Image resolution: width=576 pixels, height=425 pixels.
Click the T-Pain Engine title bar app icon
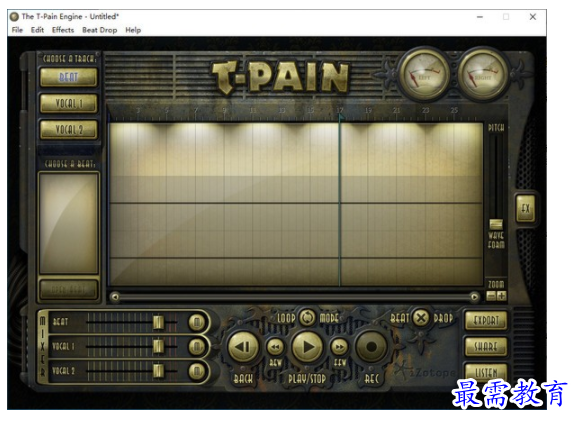(x=14, y=17)
